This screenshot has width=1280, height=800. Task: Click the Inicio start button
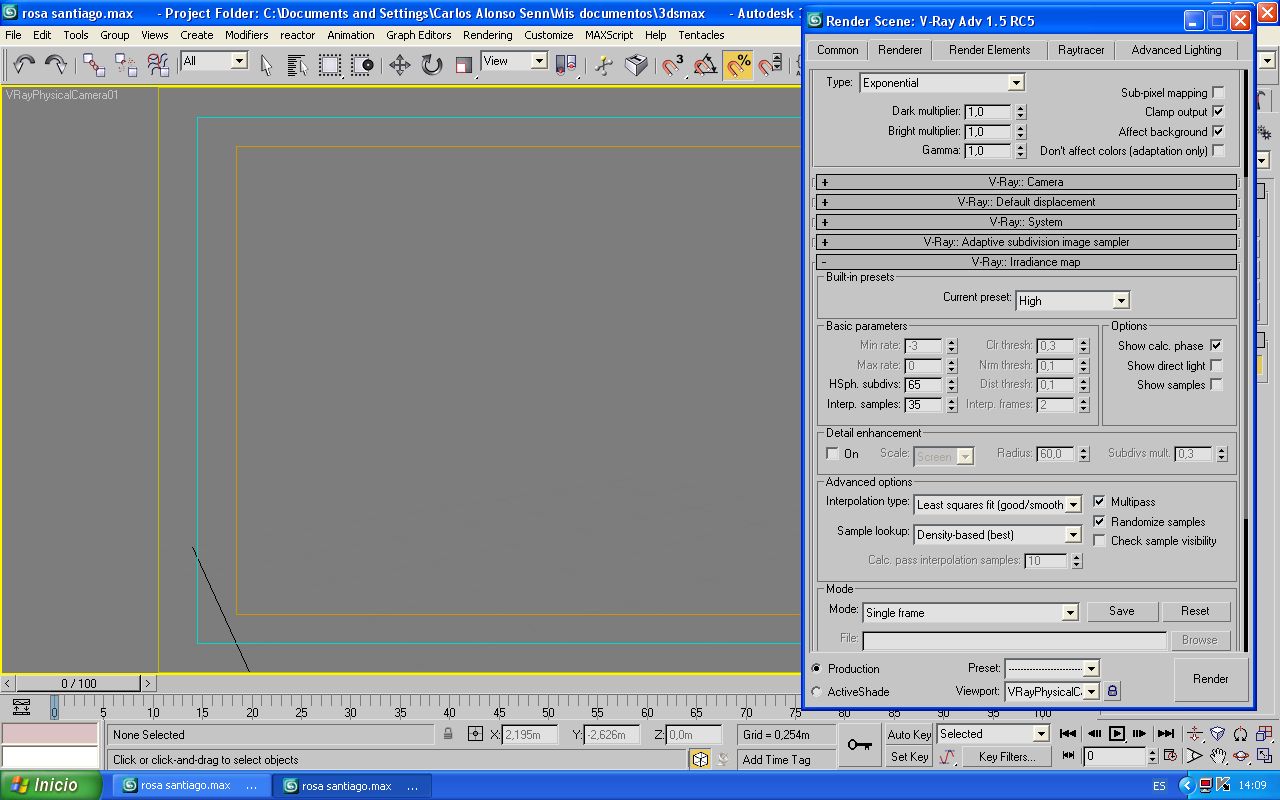pos(51,786)
